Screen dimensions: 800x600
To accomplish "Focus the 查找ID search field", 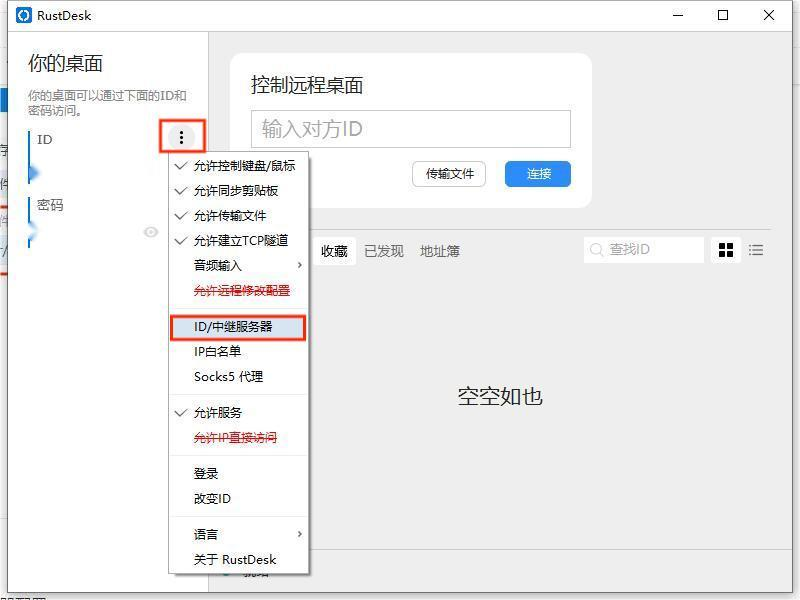I will tap(644, 250).
